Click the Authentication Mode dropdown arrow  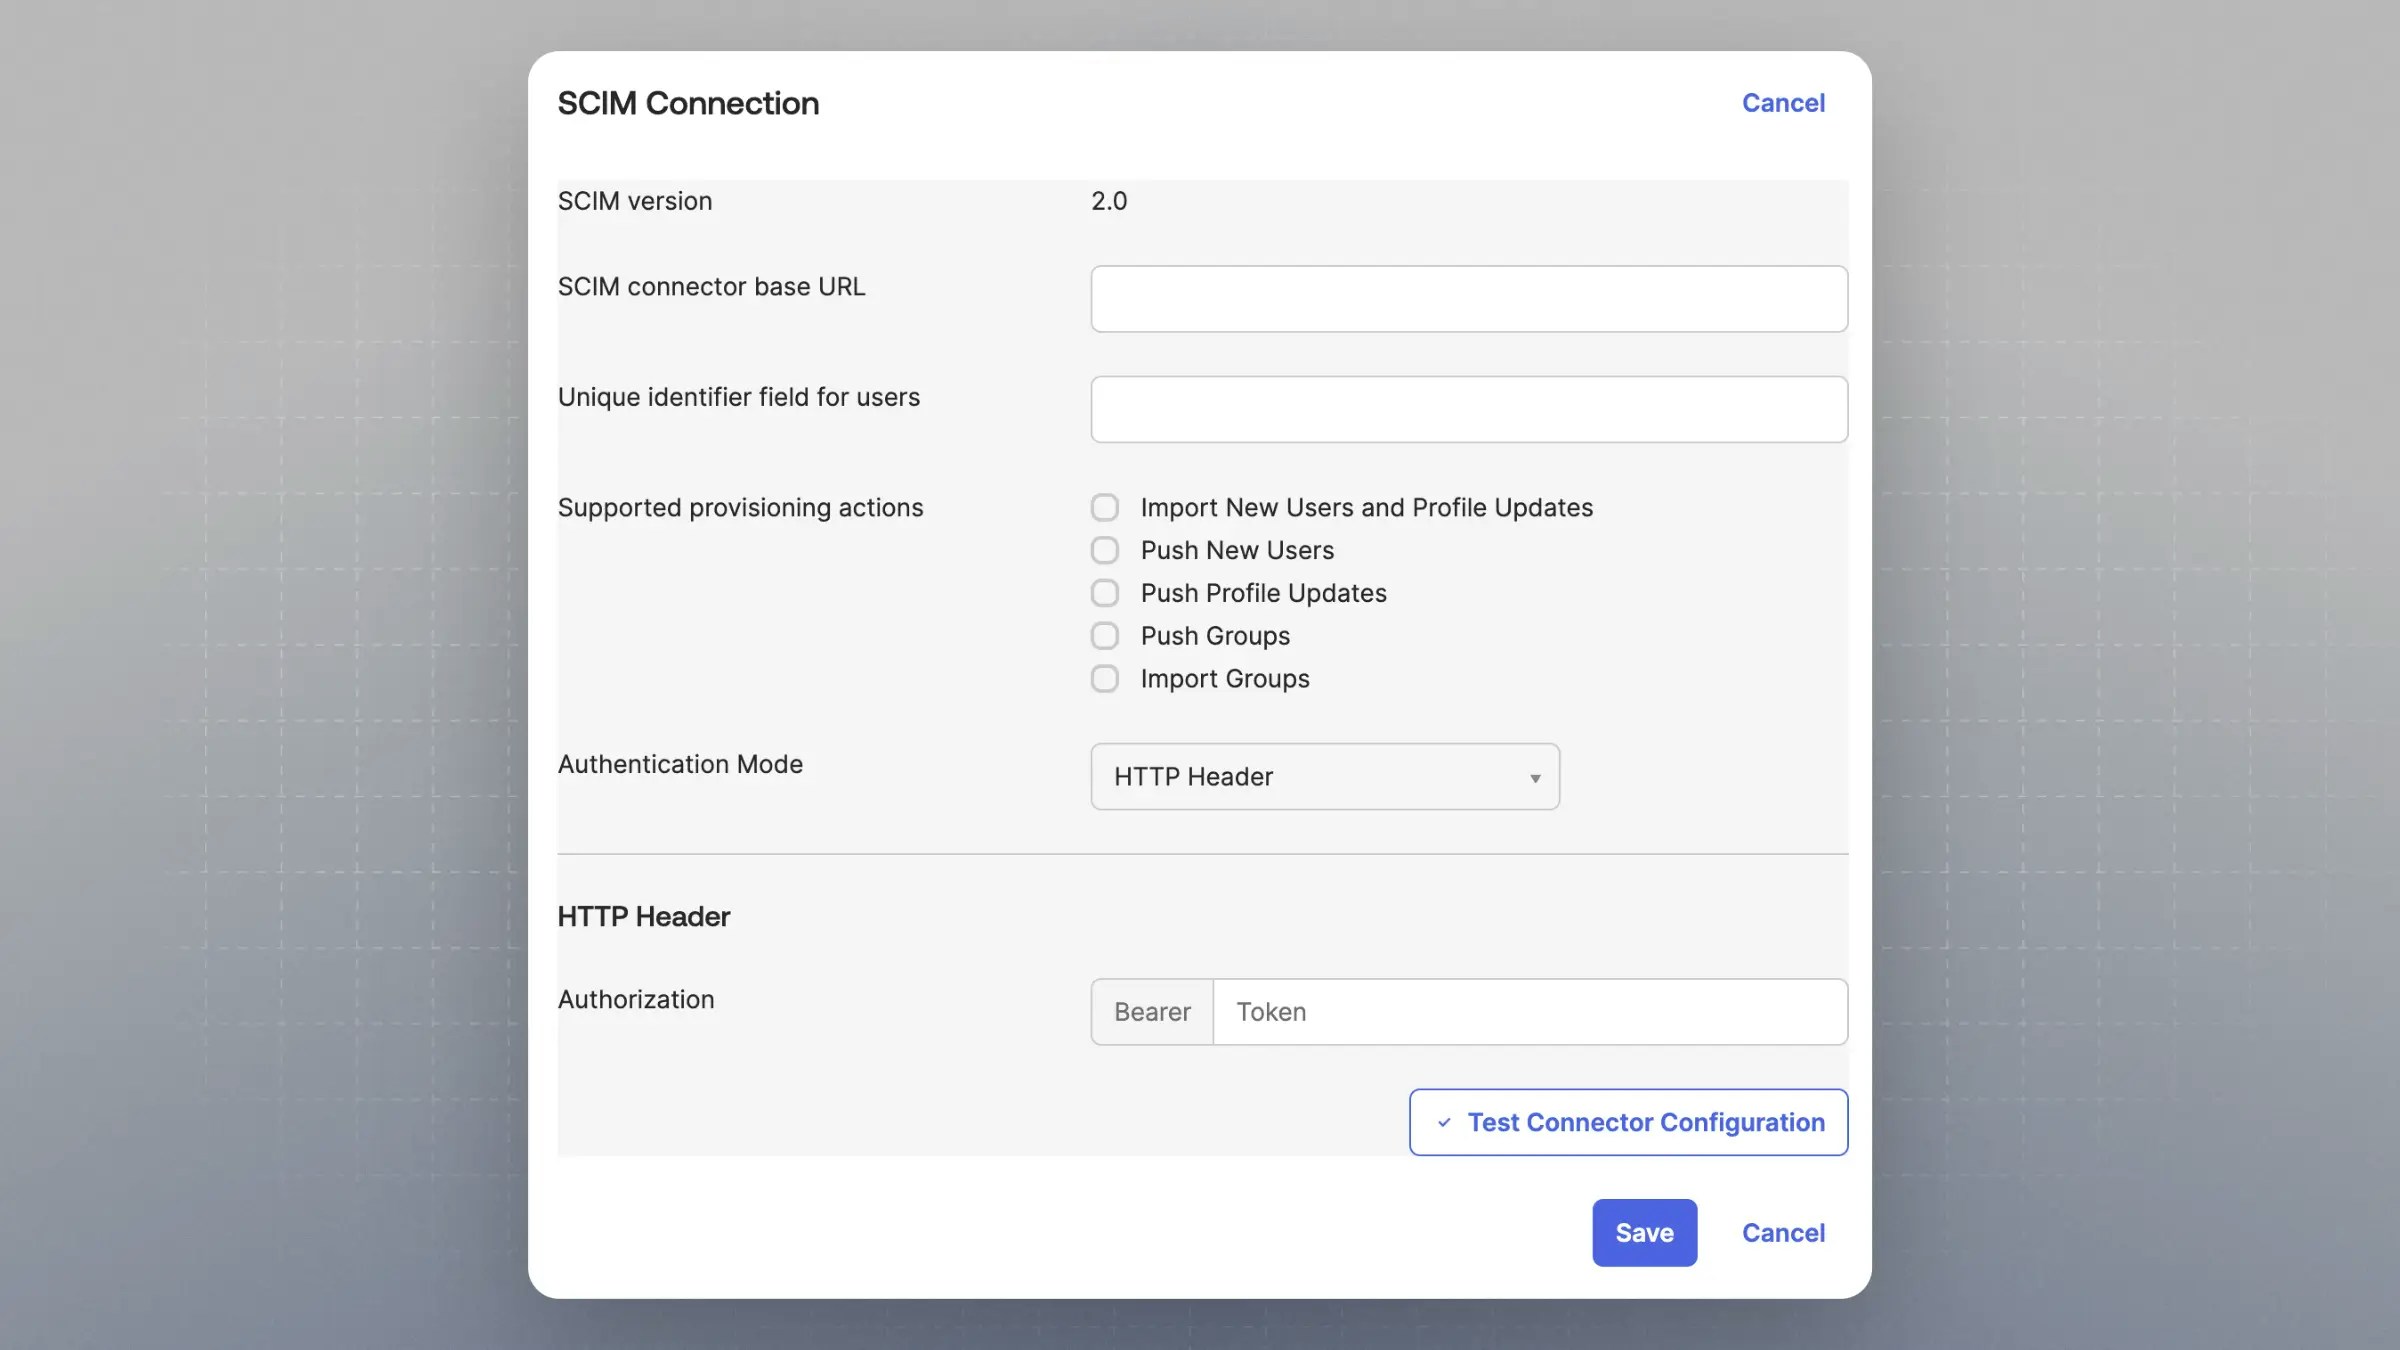(1534, 778)
